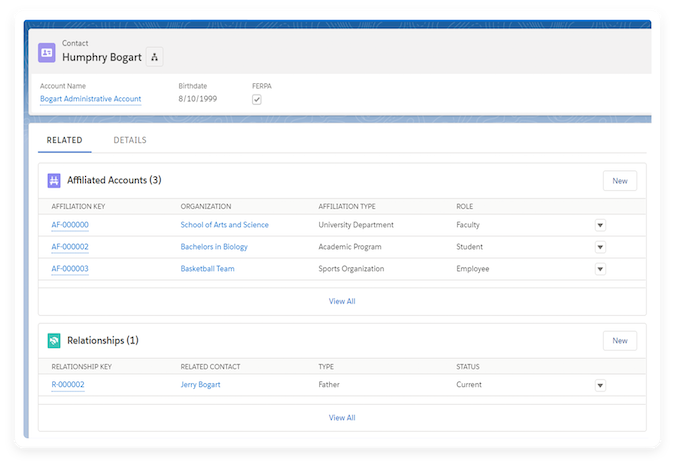Click the Role column header
The image size is (675, 466).
coord(464,207)
